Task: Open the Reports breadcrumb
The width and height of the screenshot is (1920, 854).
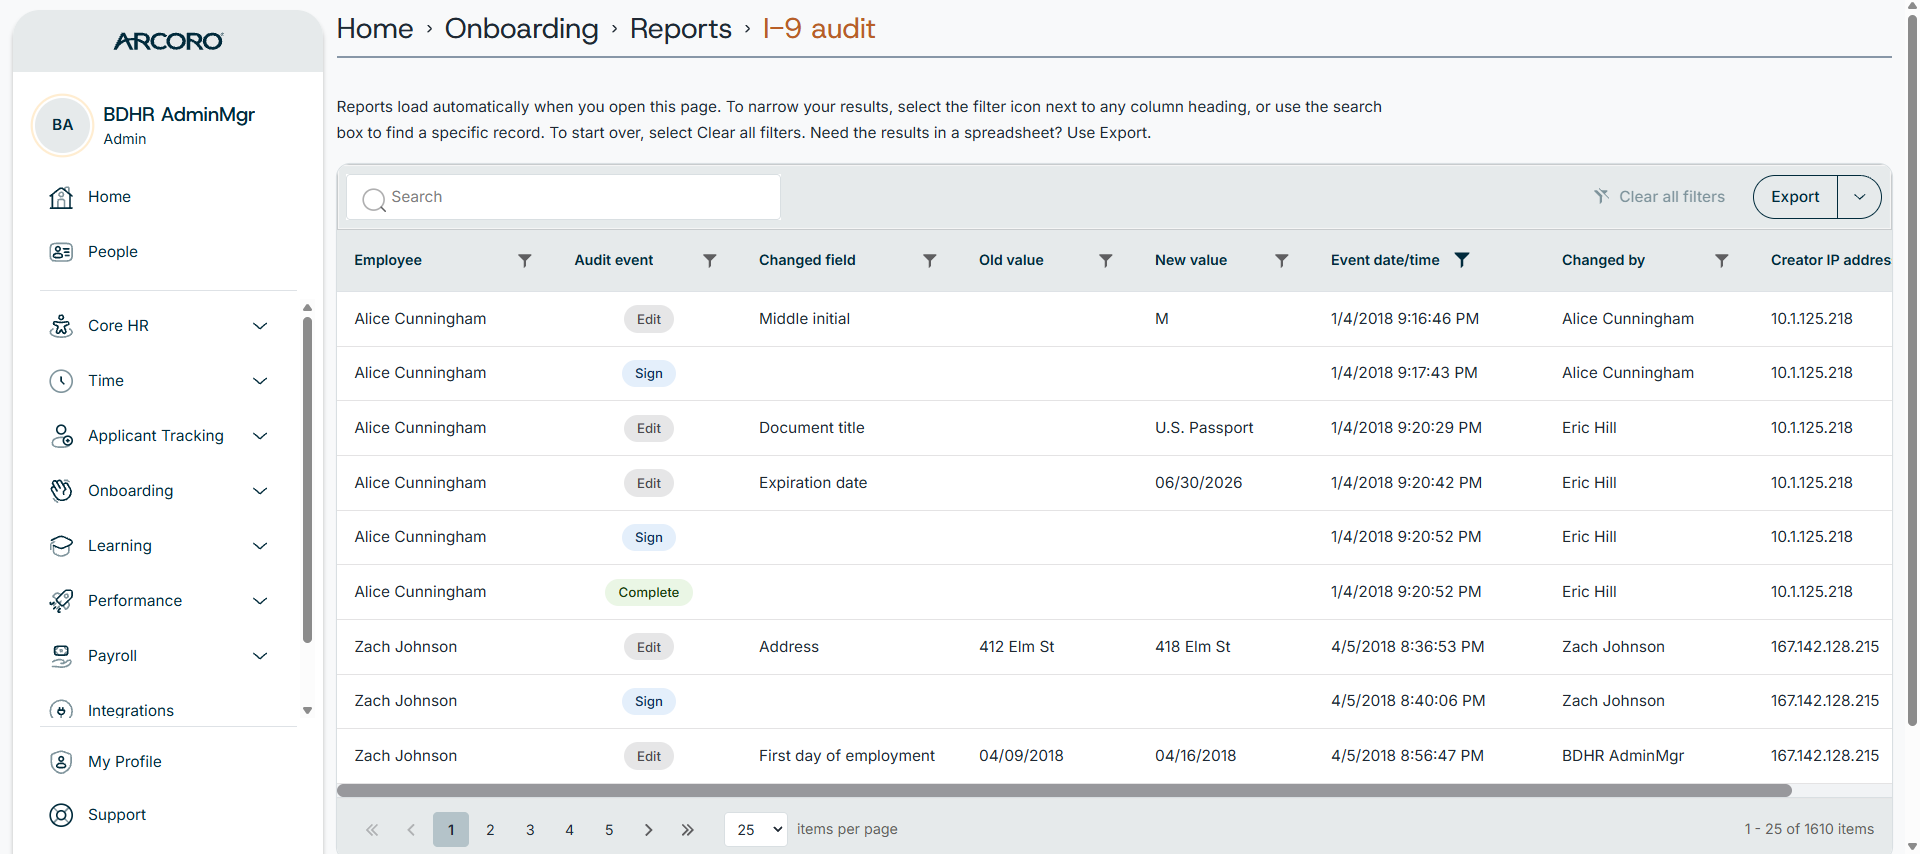Action: pos(681,29)
